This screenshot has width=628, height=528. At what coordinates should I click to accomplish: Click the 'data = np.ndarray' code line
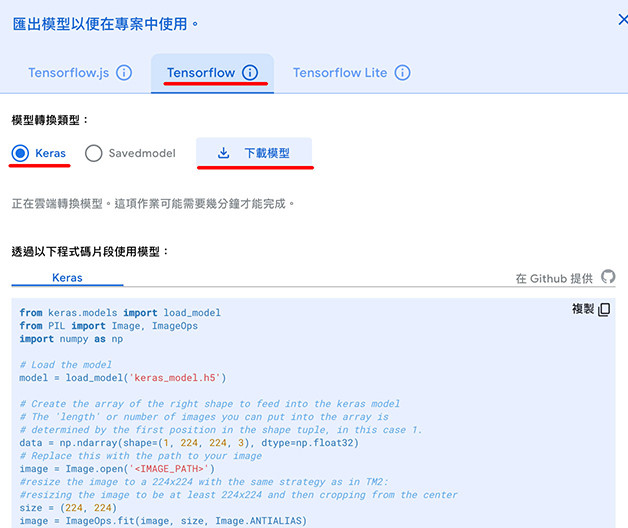189,443
